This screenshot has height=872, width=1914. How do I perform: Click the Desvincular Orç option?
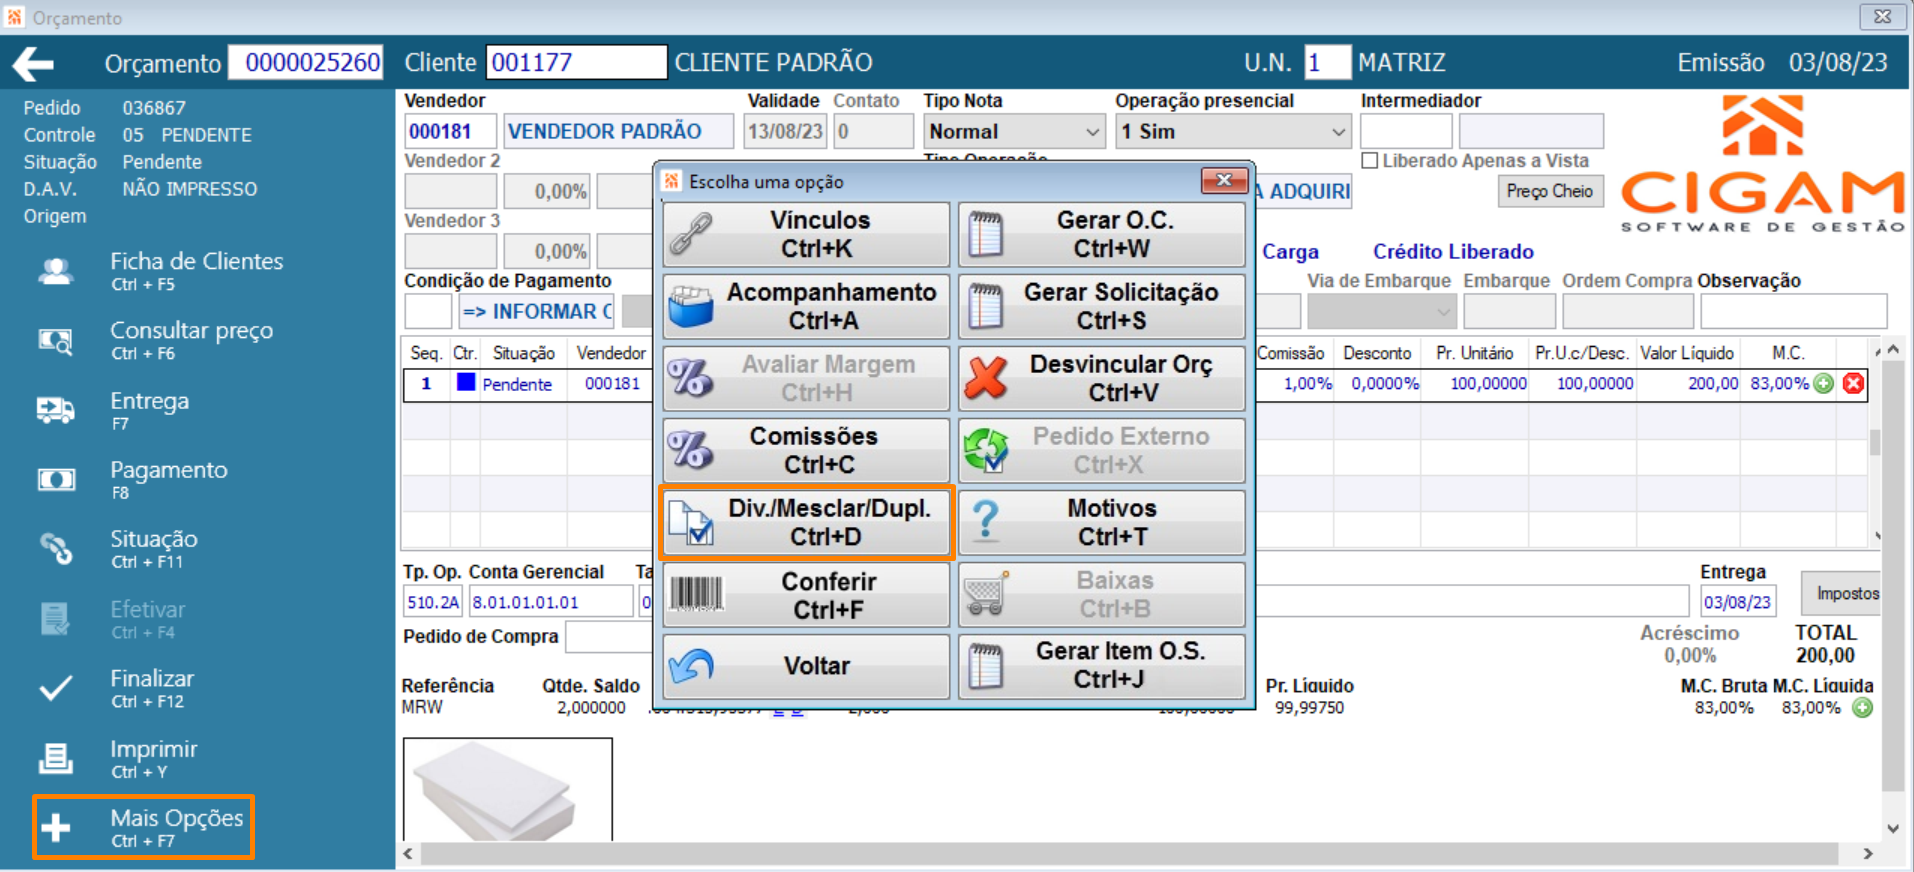coord(1101,378)
